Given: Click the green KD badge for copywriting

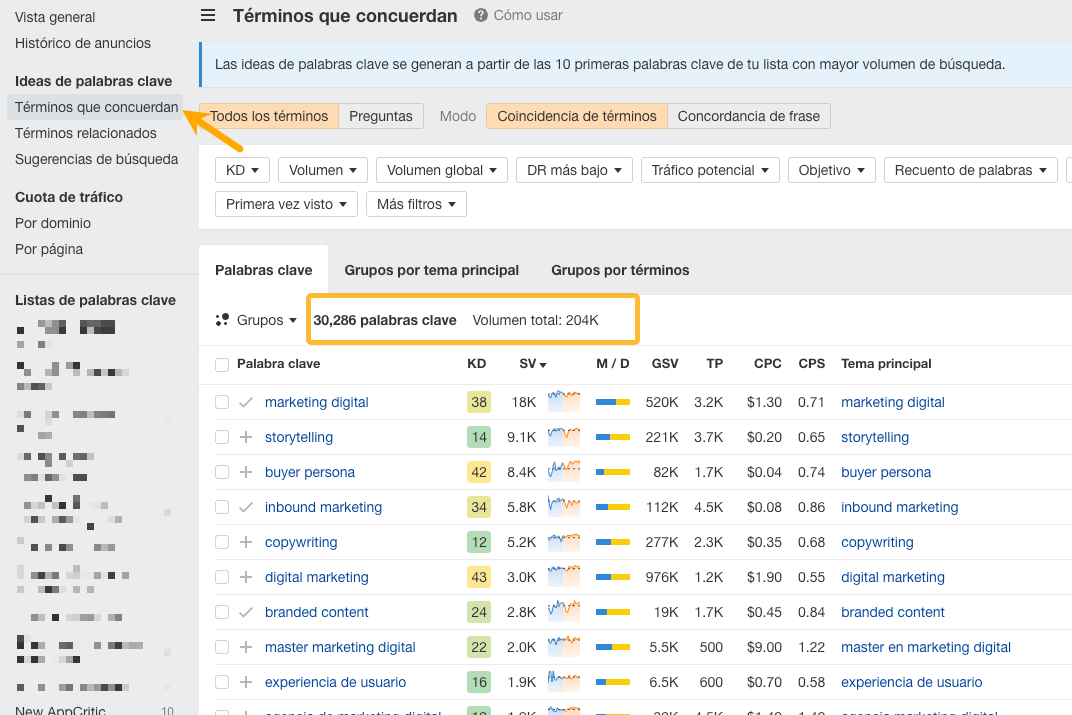Looking at the screenshot, I should pos(478,541).
